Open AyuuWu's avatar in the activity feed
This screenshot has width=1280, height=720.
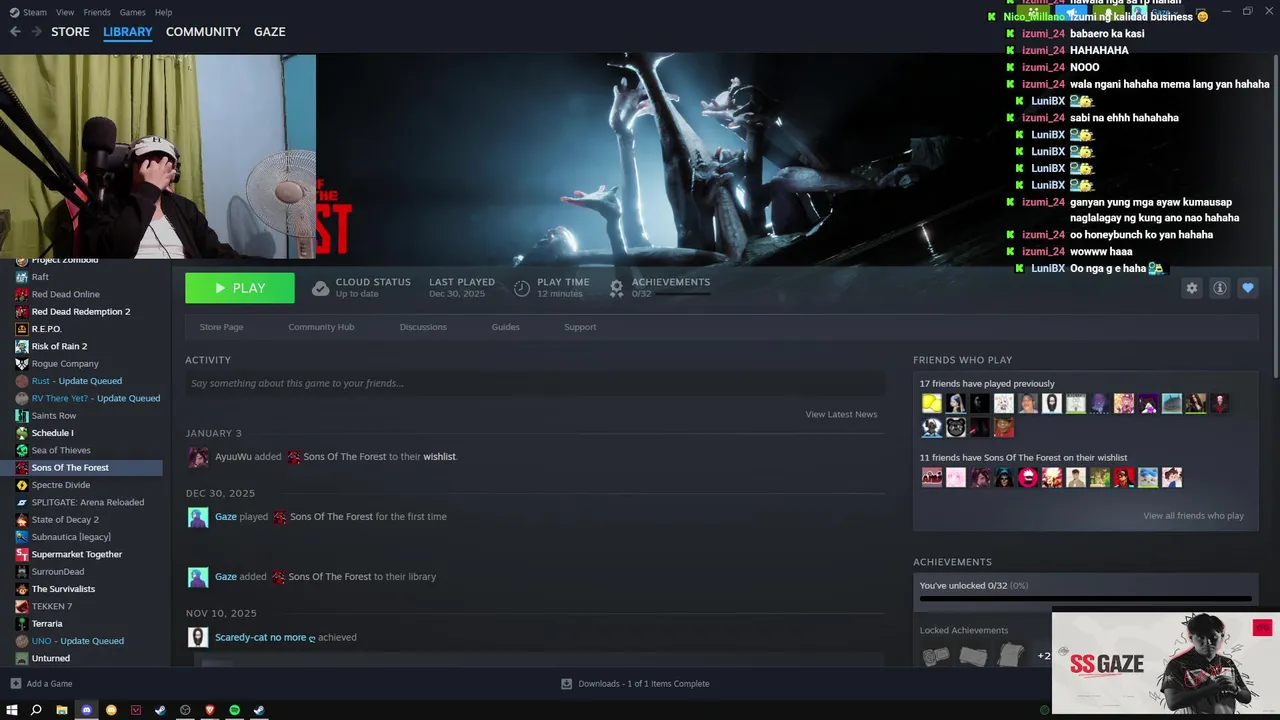pyautogui.click(x=198, y=457)
